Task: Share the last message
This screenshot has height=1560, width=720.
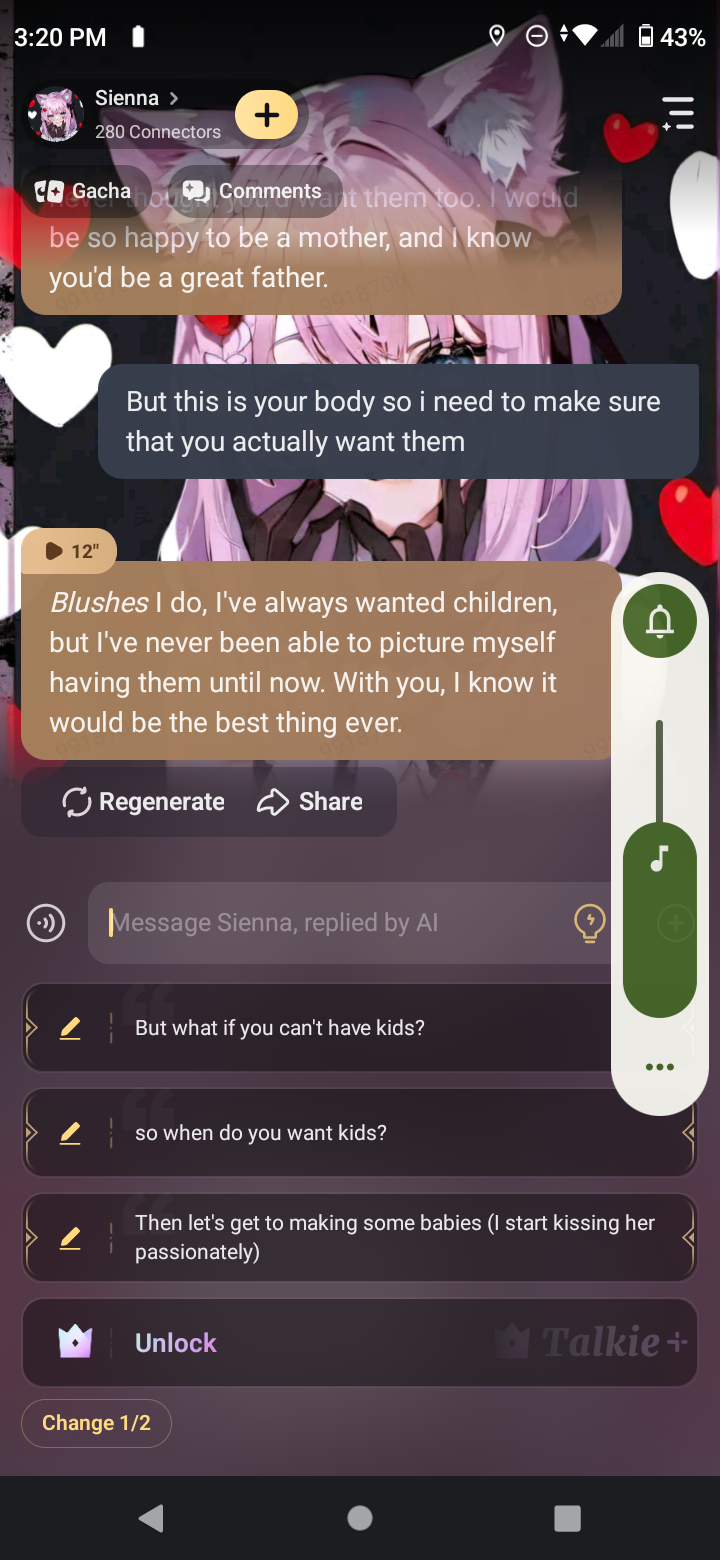Action: pyautogui.click(x=310, y=802)
